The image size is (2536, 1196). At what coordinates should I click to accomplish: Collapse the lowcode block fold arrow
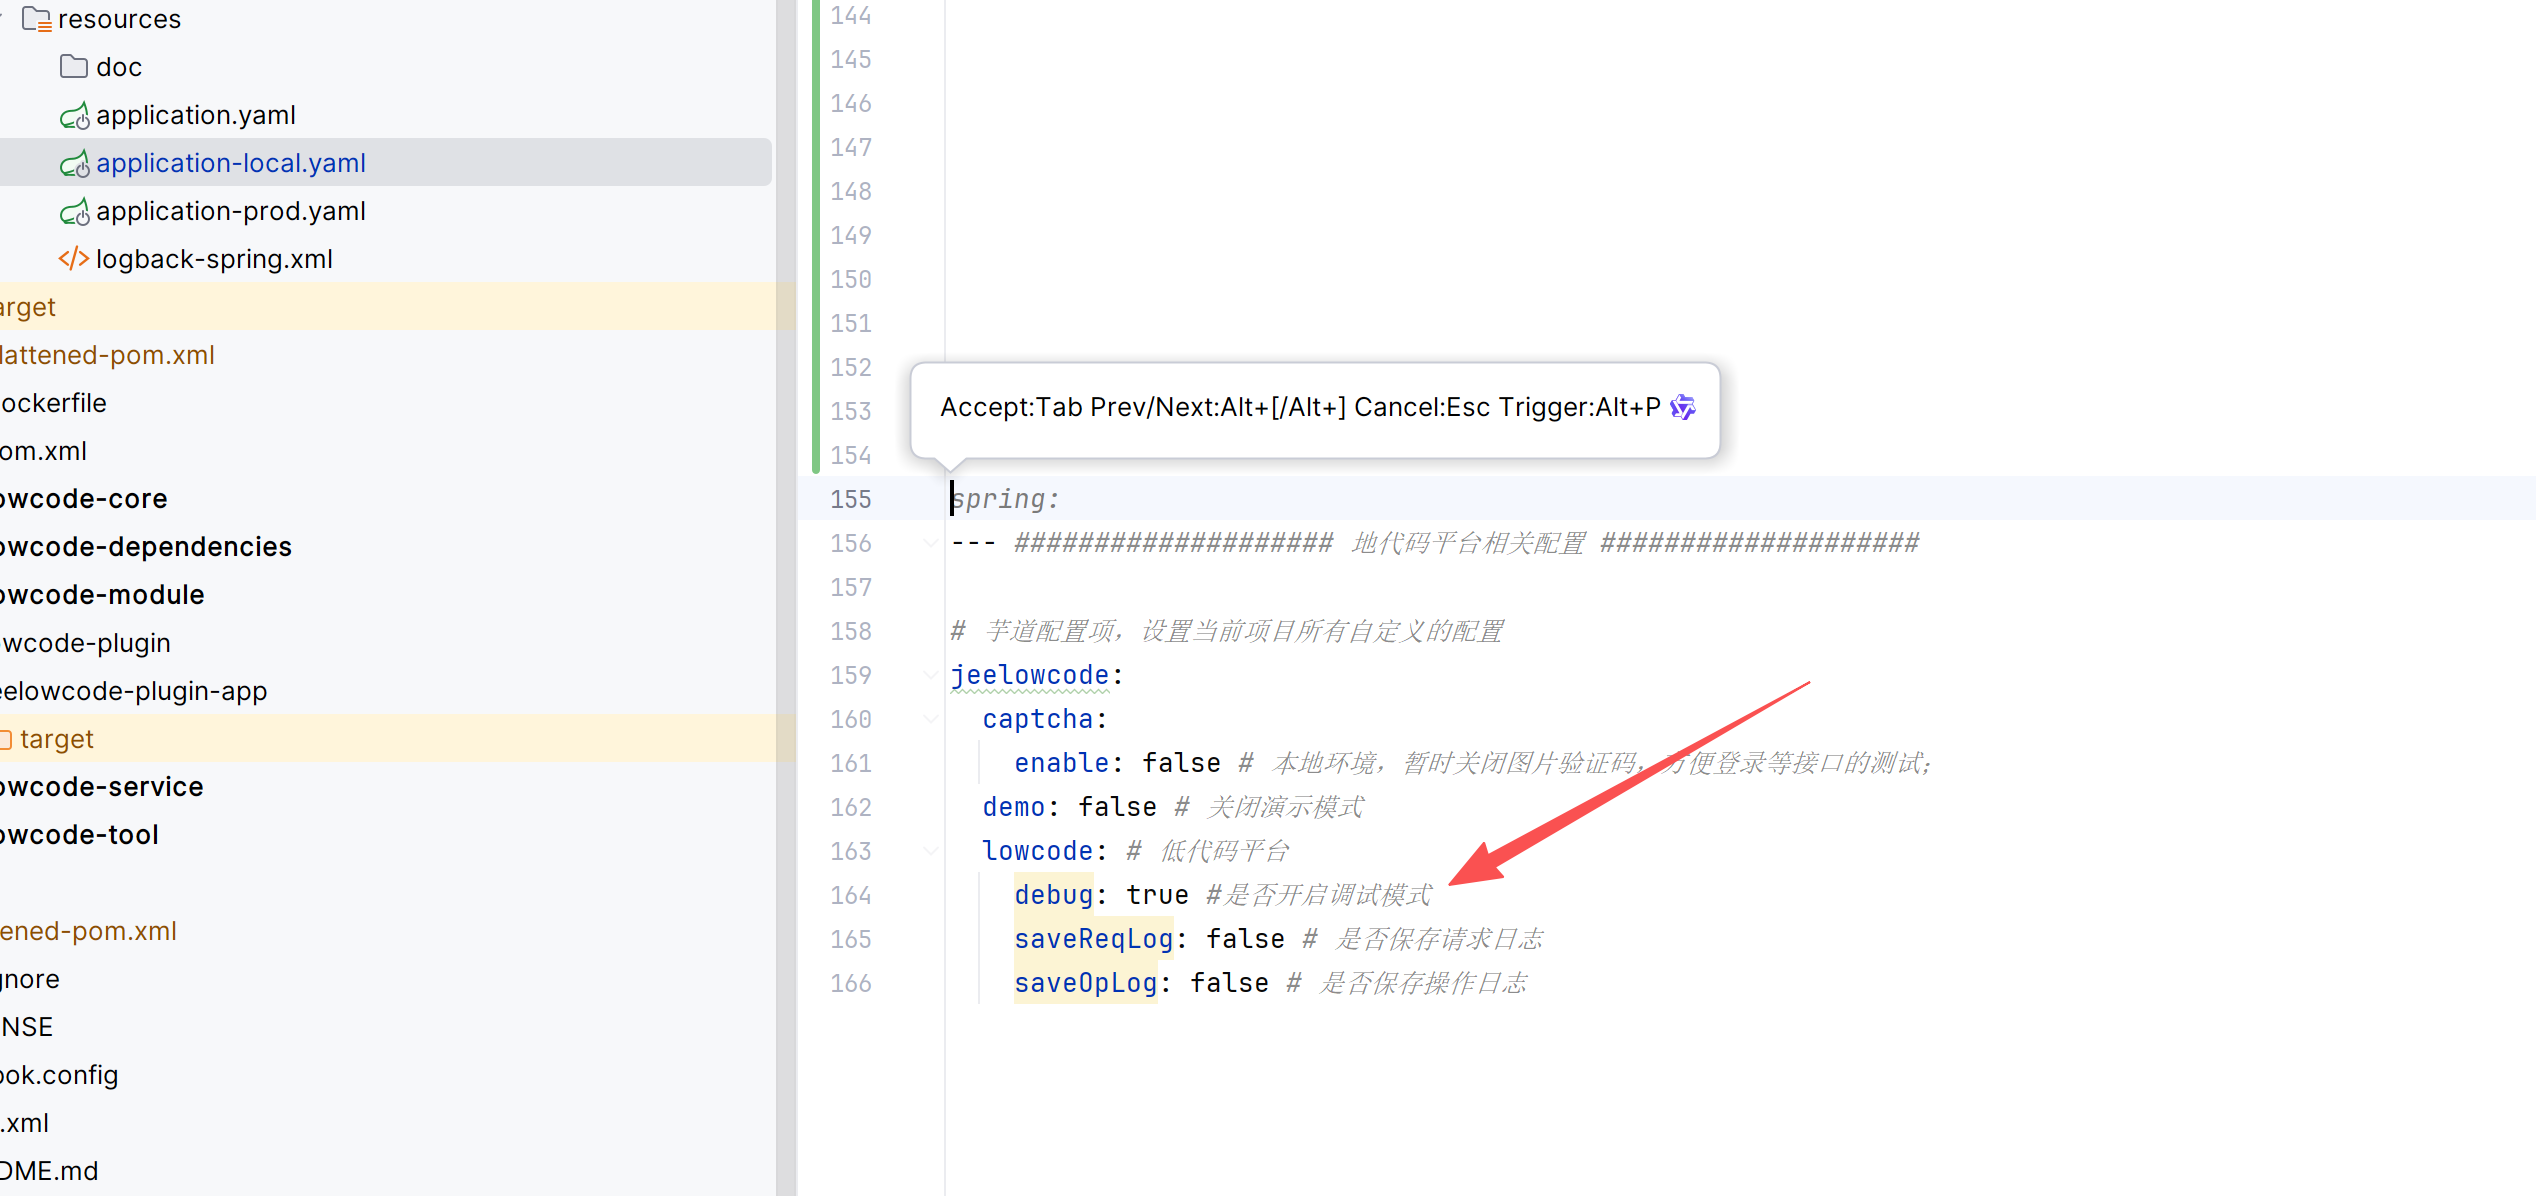[930, 851]
